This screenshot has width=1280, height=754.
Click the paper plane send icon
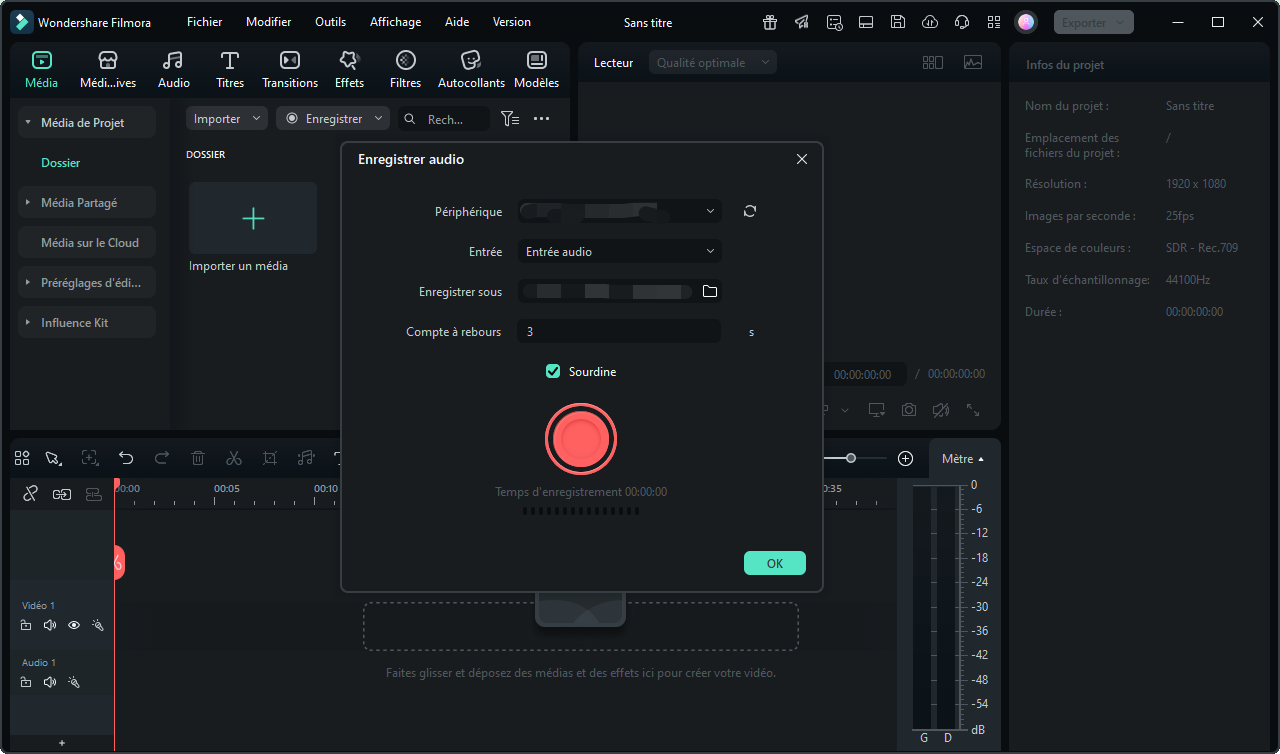(x=802, y=22)
